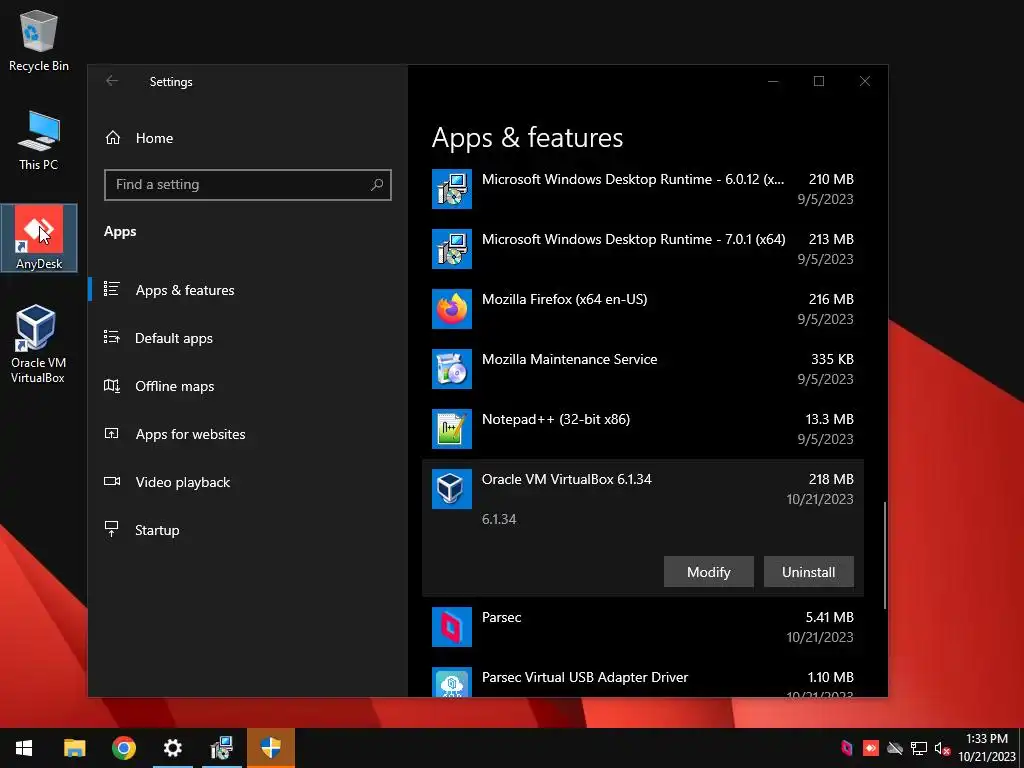Viewport: 1024px width, 768px height.
Task: Click the Desktop Runtime 7.0.1 app icon
Action: pos(452,249)
